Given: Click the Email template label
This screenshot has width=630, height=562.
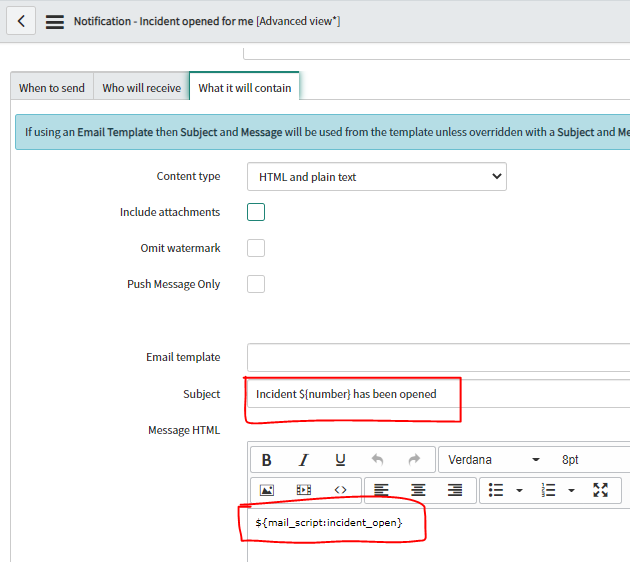Looking at the screenshot, I should click(183, 357).
